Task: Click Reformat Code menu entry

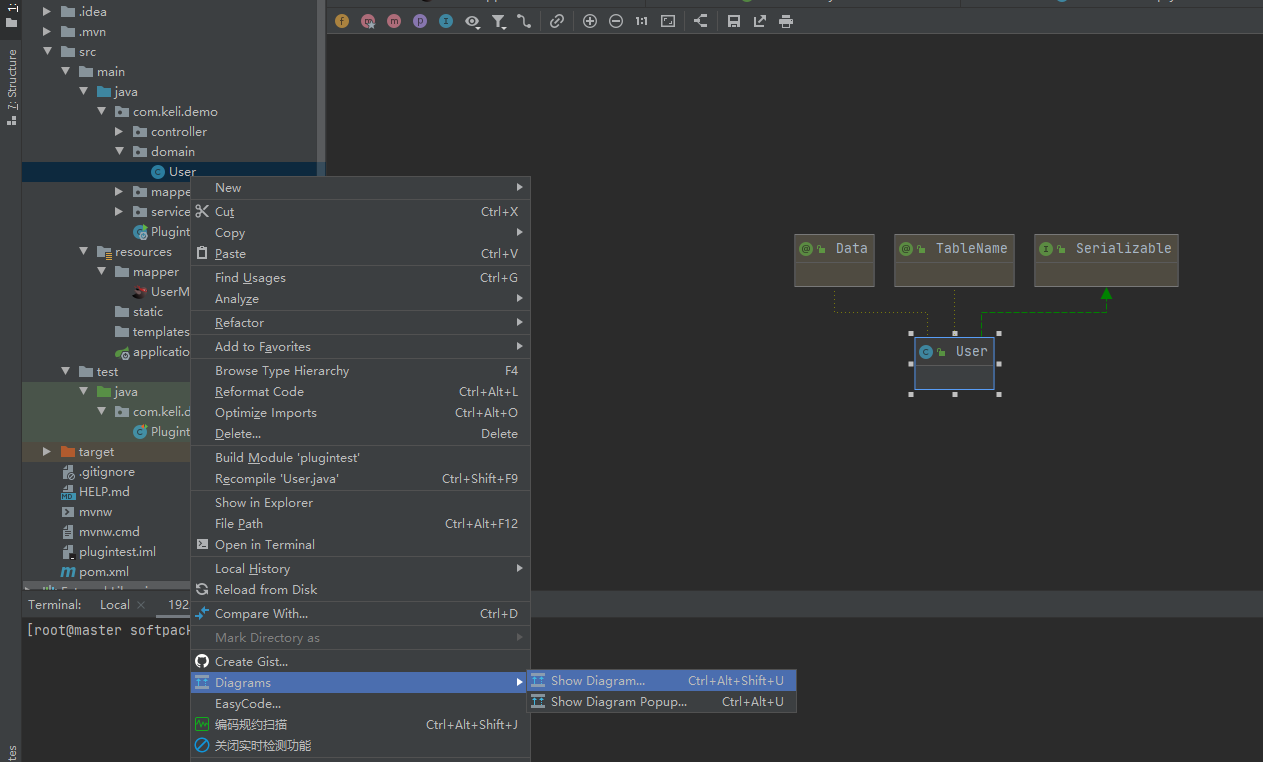Action: [x=259, y=392]
